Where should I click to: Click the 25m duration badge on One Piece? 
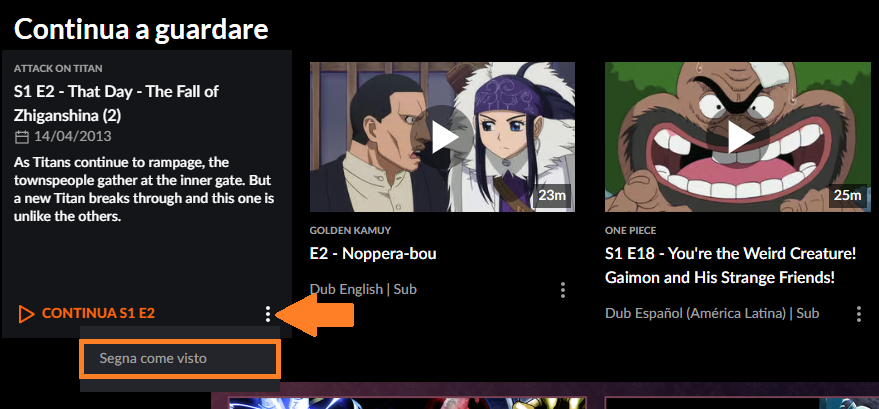click(x=848, y=196)
